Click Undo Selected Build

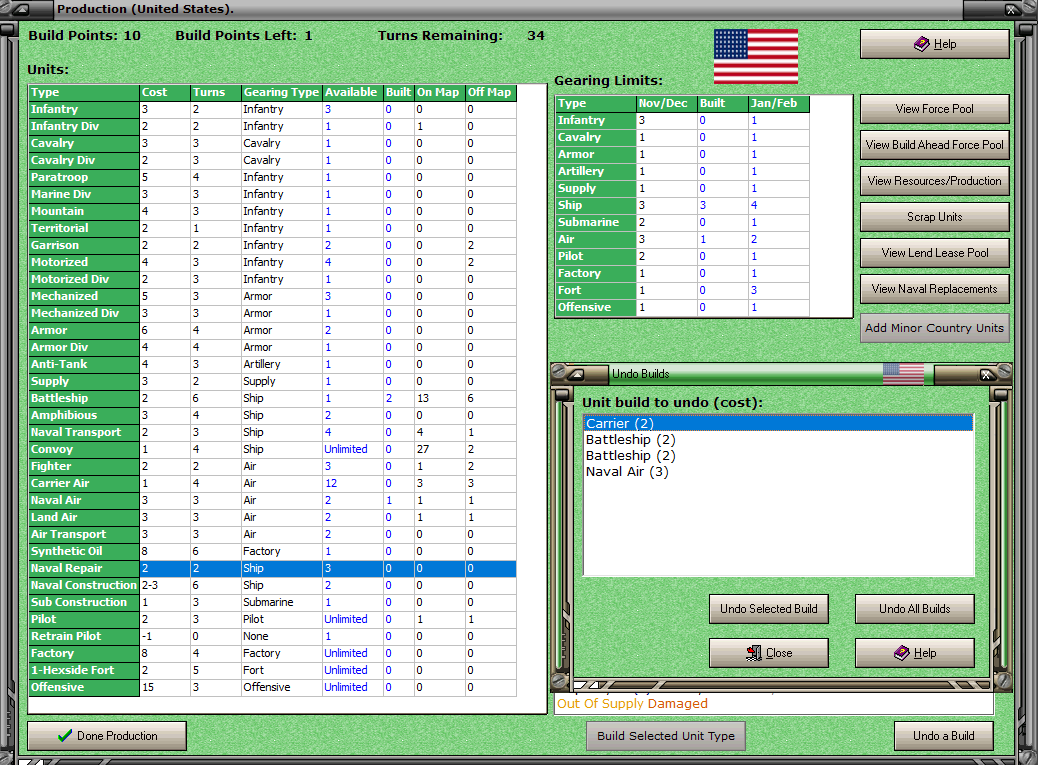click(x=769, y=609)
